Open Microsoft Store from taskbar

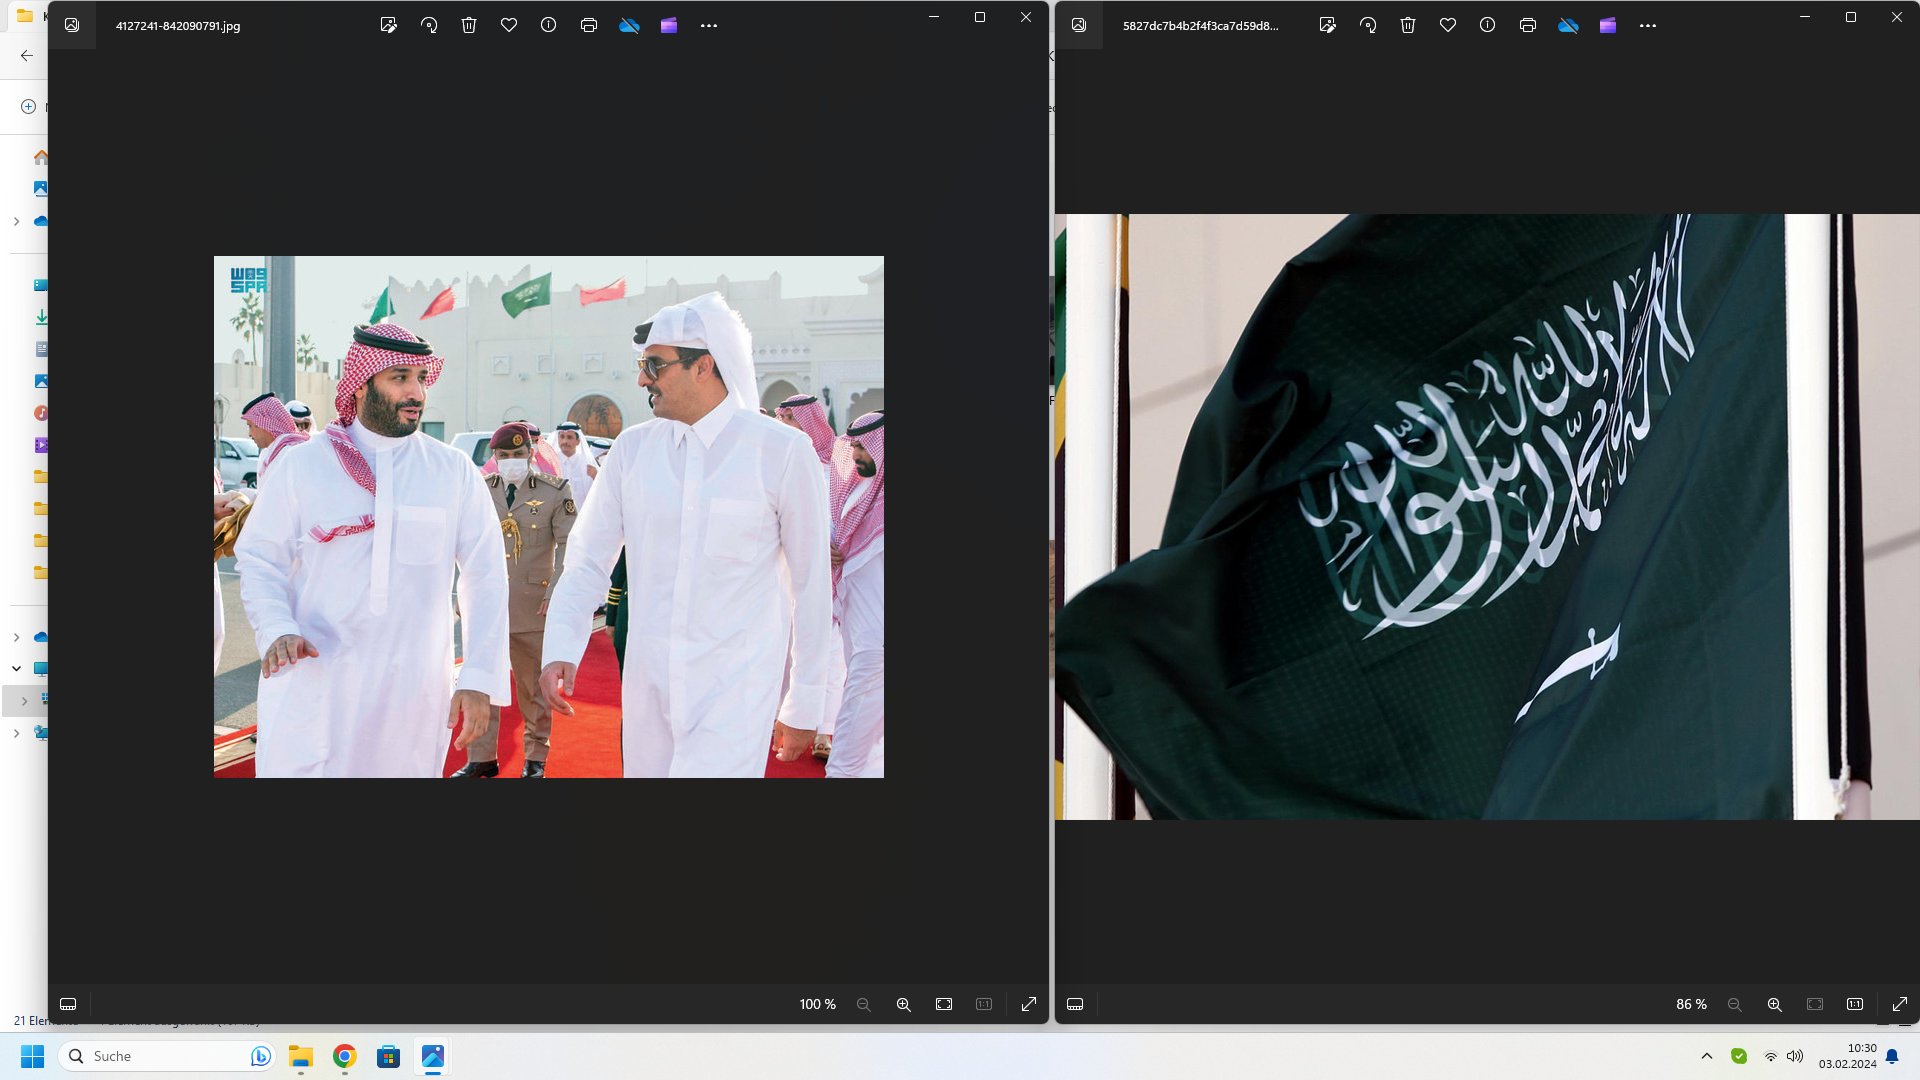point(389,1056)
